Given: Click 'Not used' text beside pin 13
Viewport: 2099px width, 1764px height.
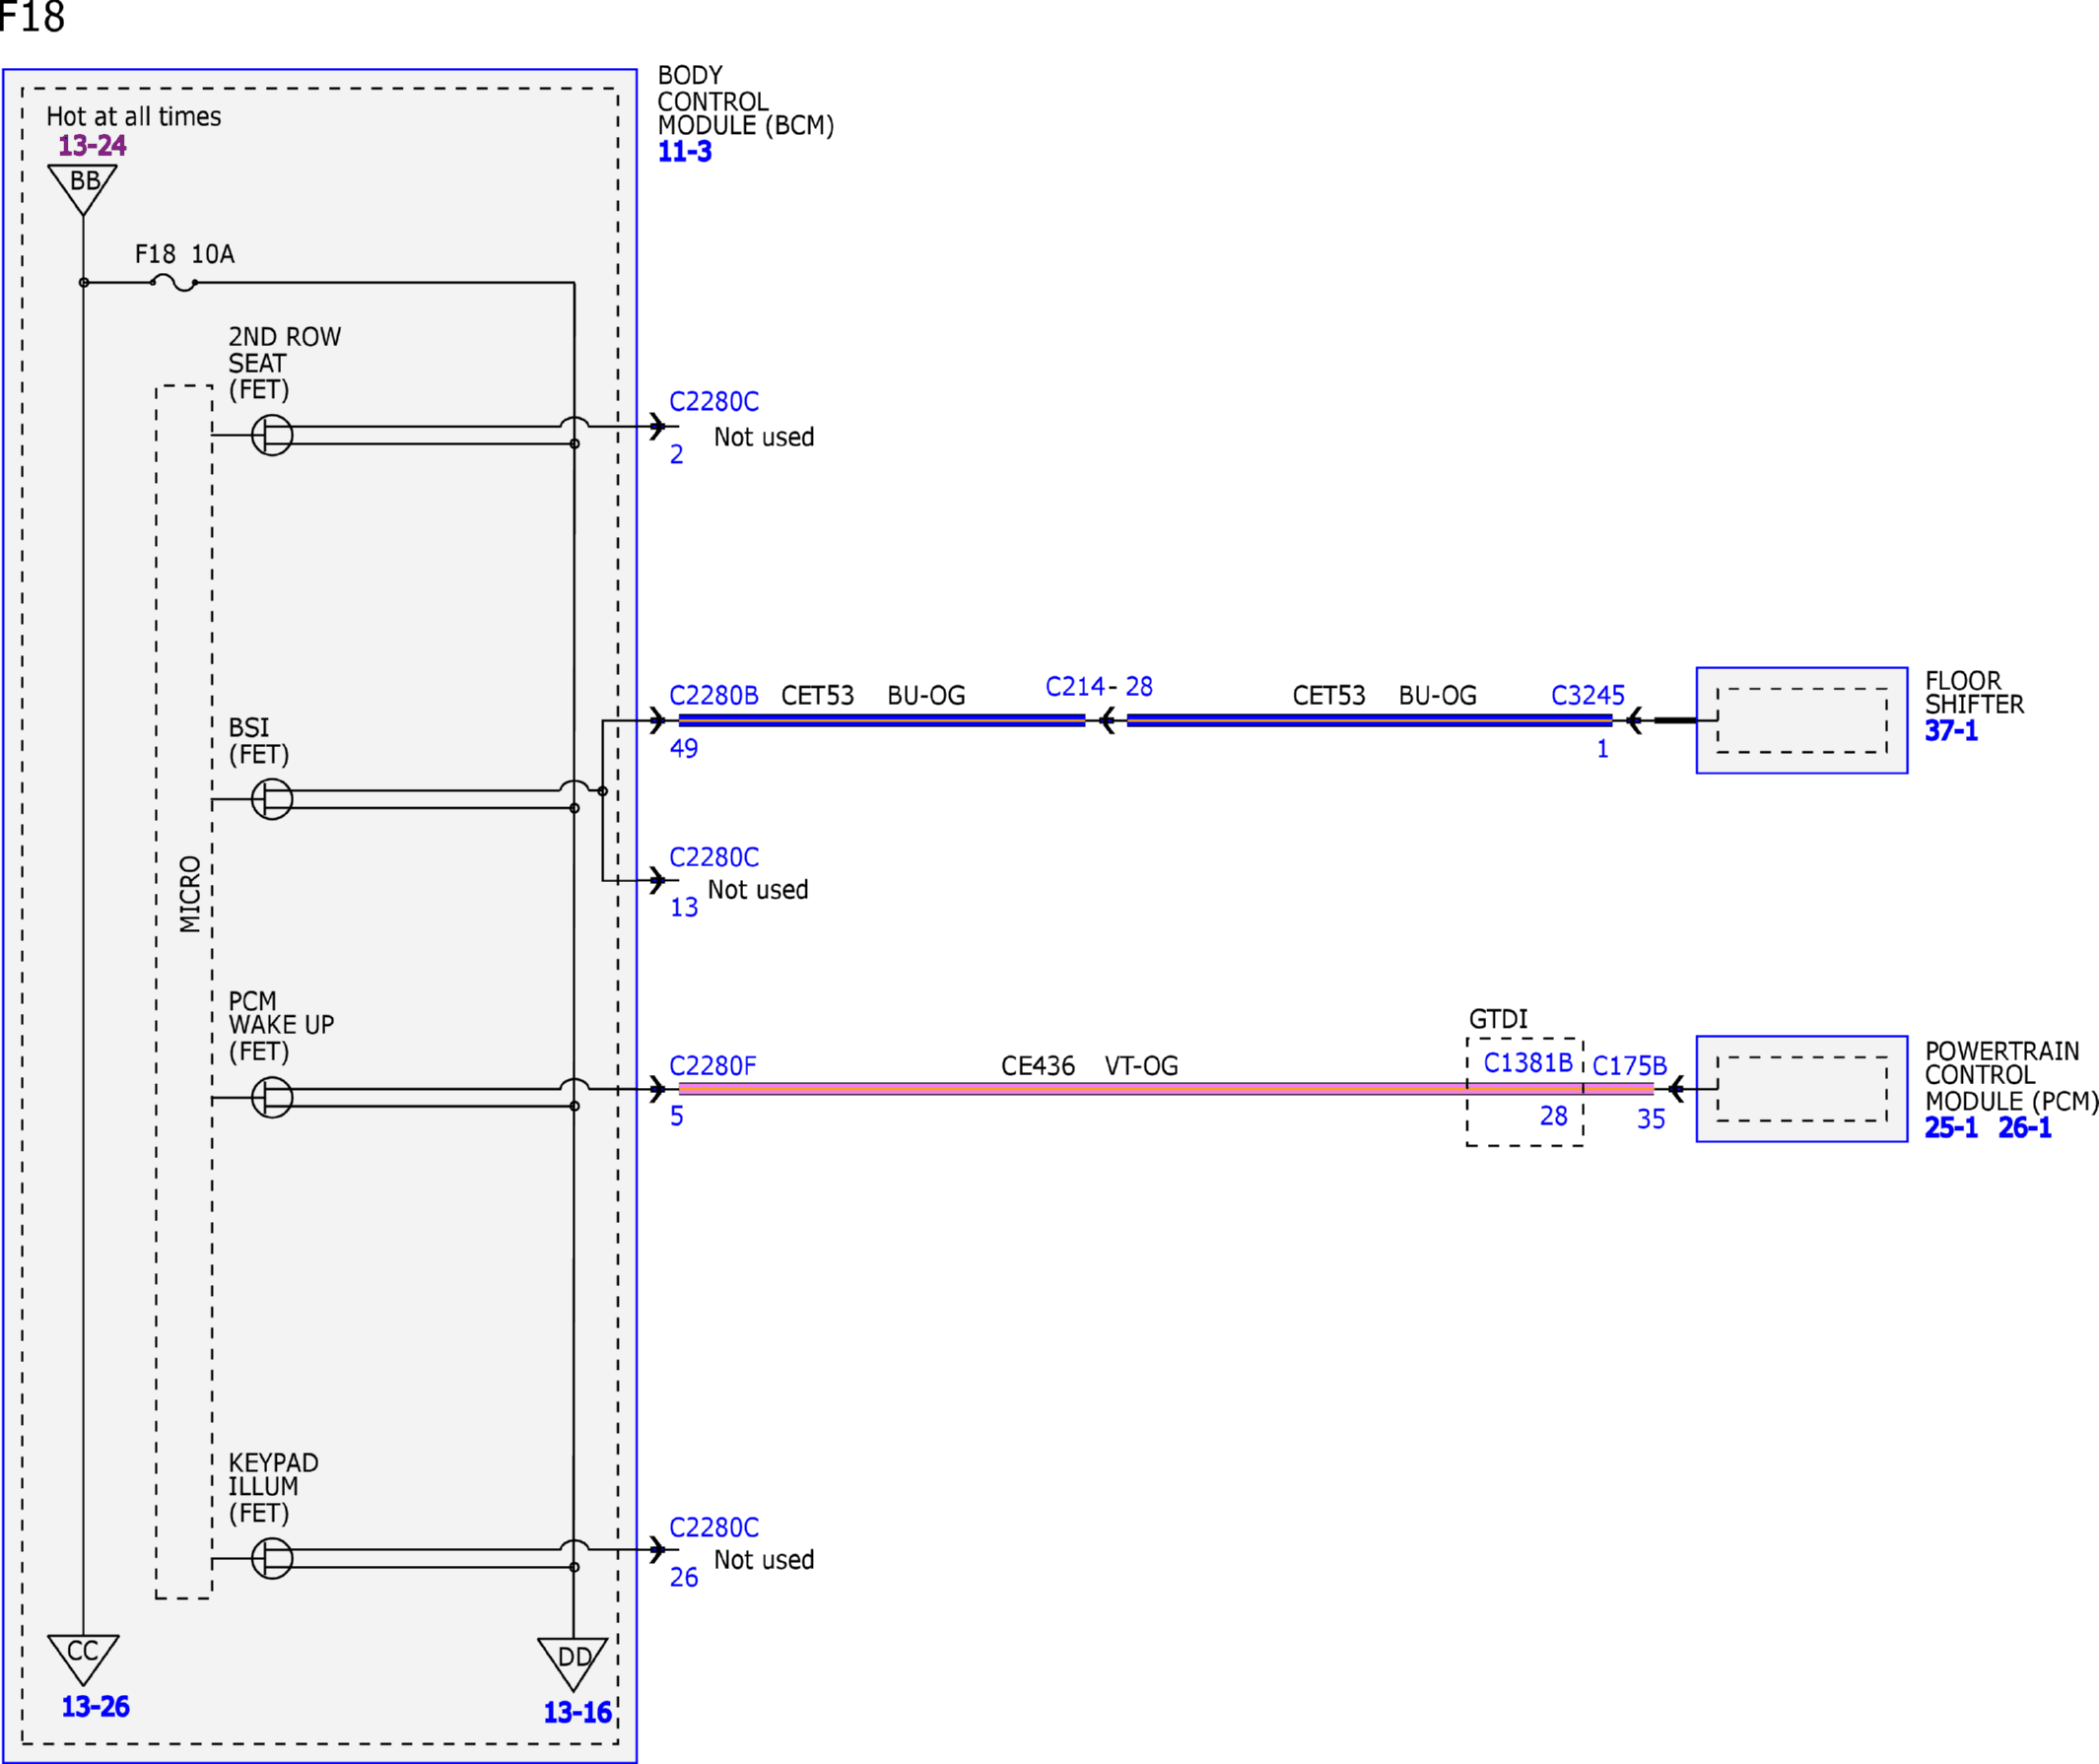Looking at the screenshot, I should [x=758, y=890].
